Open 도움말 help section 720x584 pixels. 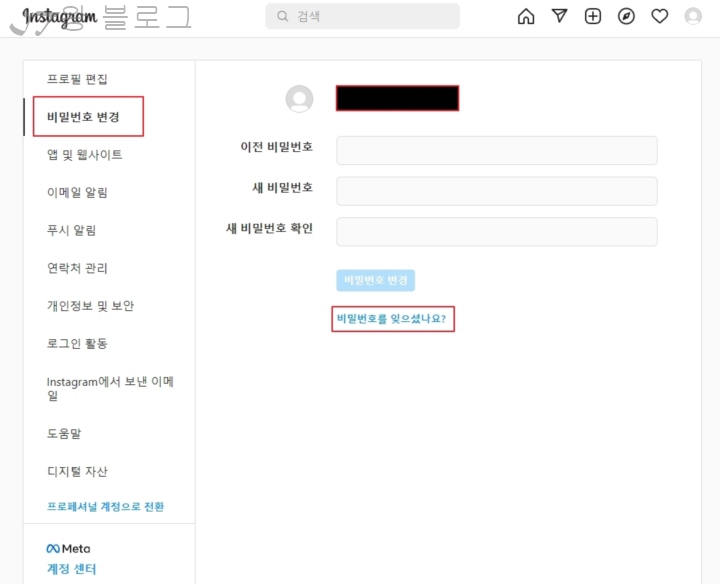click(x=64, y=433)
